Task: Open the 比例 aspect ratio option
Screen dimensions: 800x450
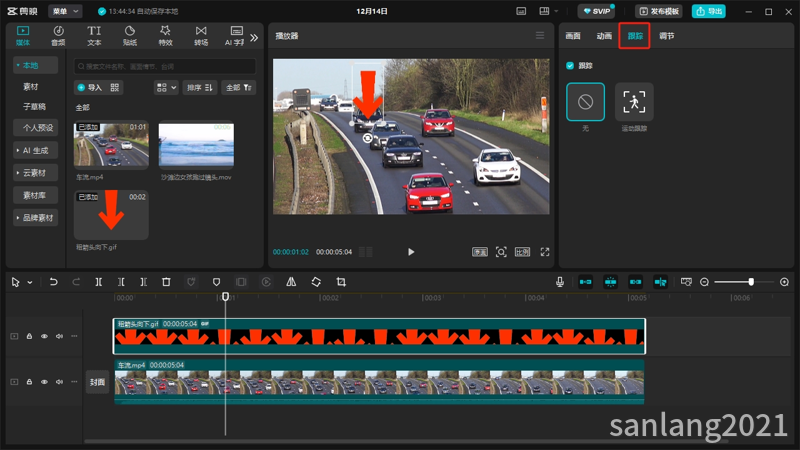Action: tap(522, 252)
